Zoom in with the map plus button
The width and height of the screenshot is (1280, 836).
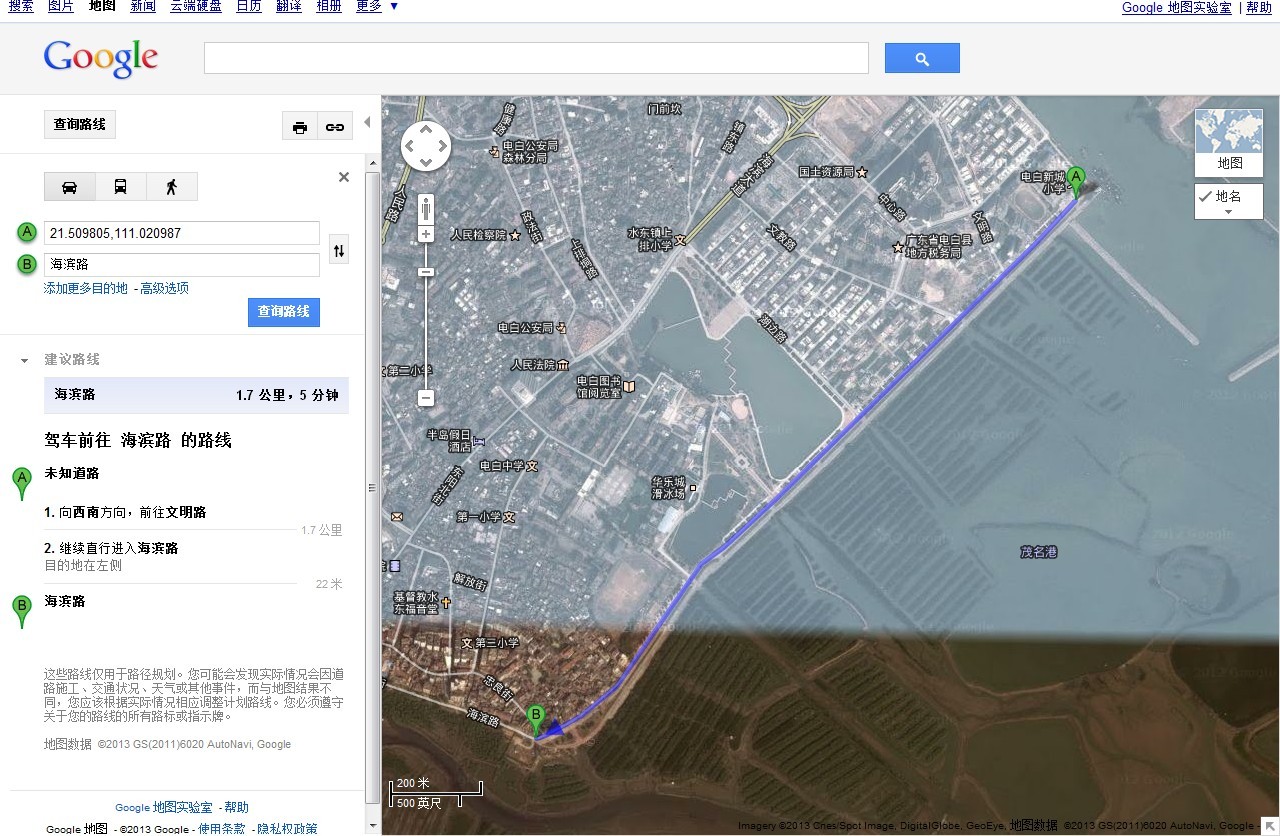[x=426, y=234]
